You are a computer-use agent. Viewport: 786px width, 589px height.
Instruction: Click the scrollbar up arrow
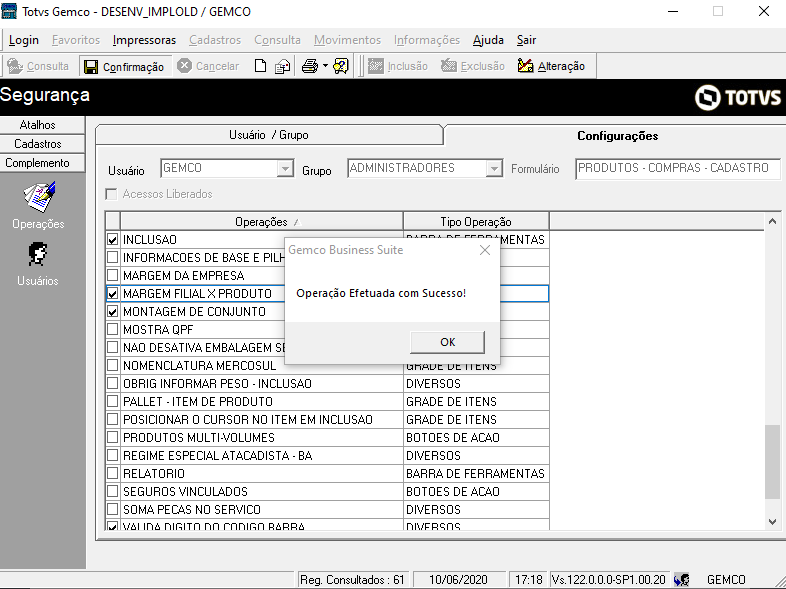click(772, 221)
